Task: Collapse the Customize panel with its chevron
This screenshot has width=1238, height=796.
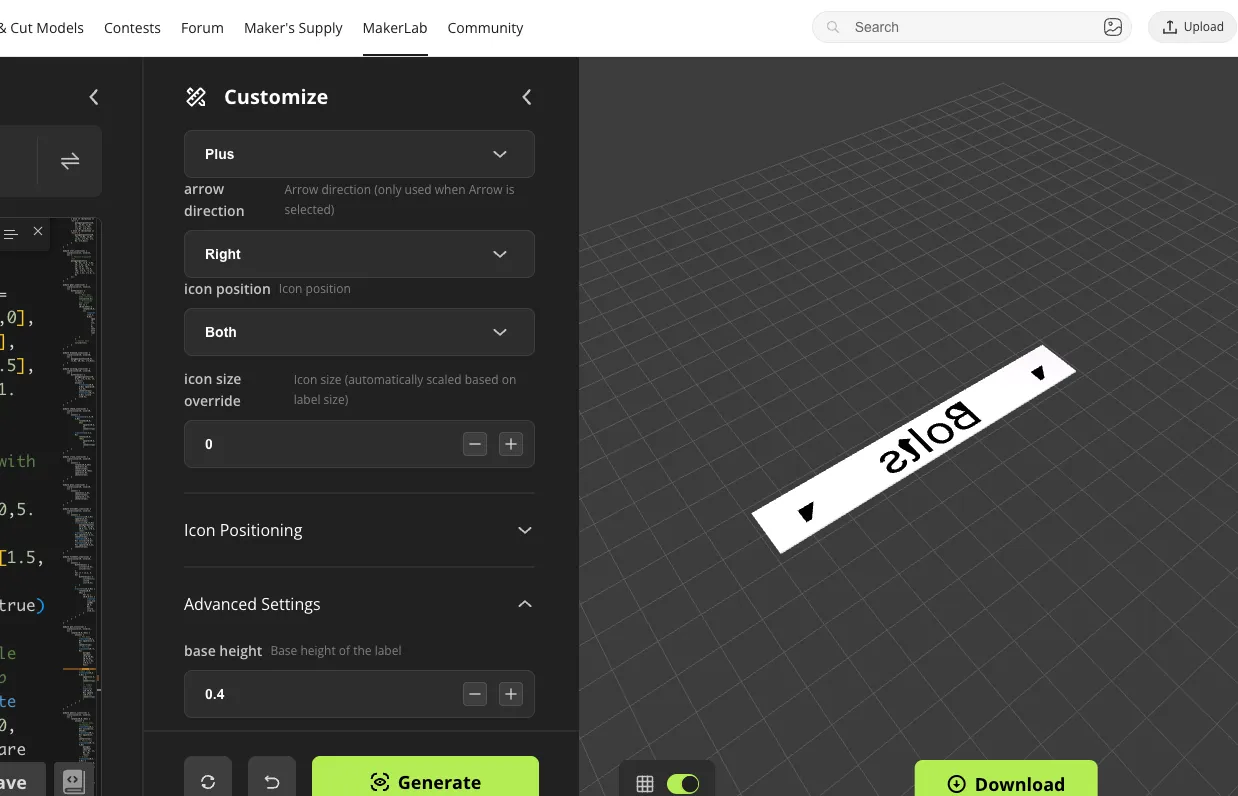Action: 527,97
